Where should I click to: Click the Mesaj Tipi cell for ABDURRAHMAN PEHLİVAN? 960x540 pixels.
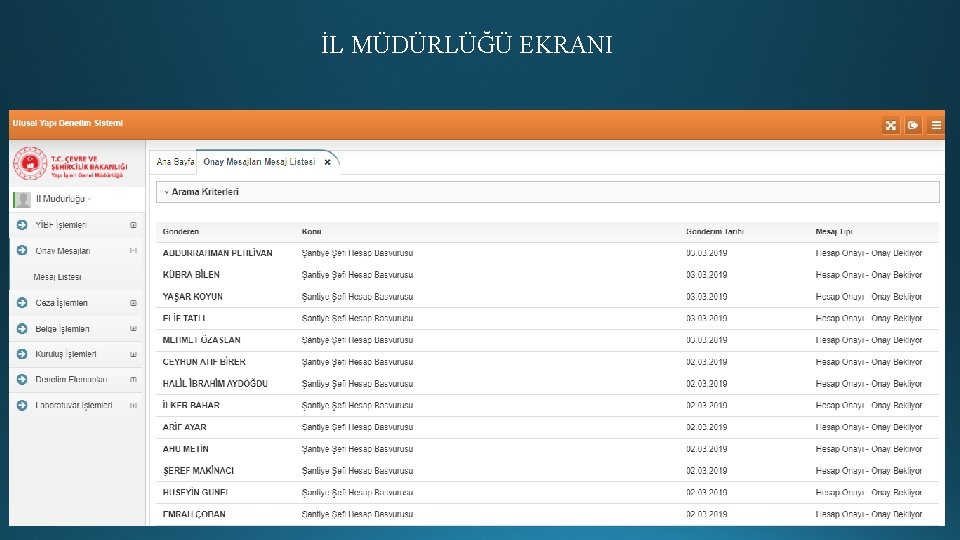pos(868,253)
